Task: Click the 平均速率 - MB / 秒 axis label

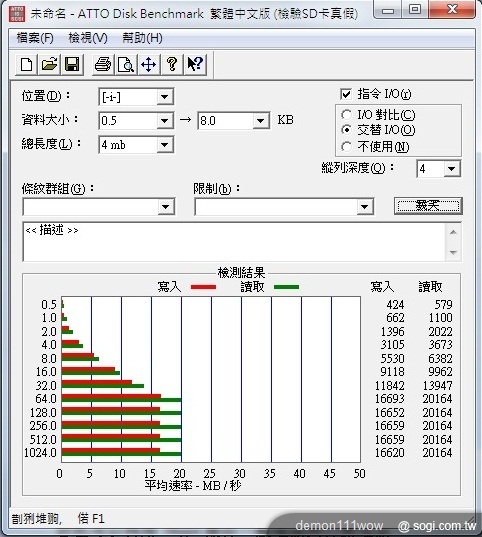Action: 193,486
